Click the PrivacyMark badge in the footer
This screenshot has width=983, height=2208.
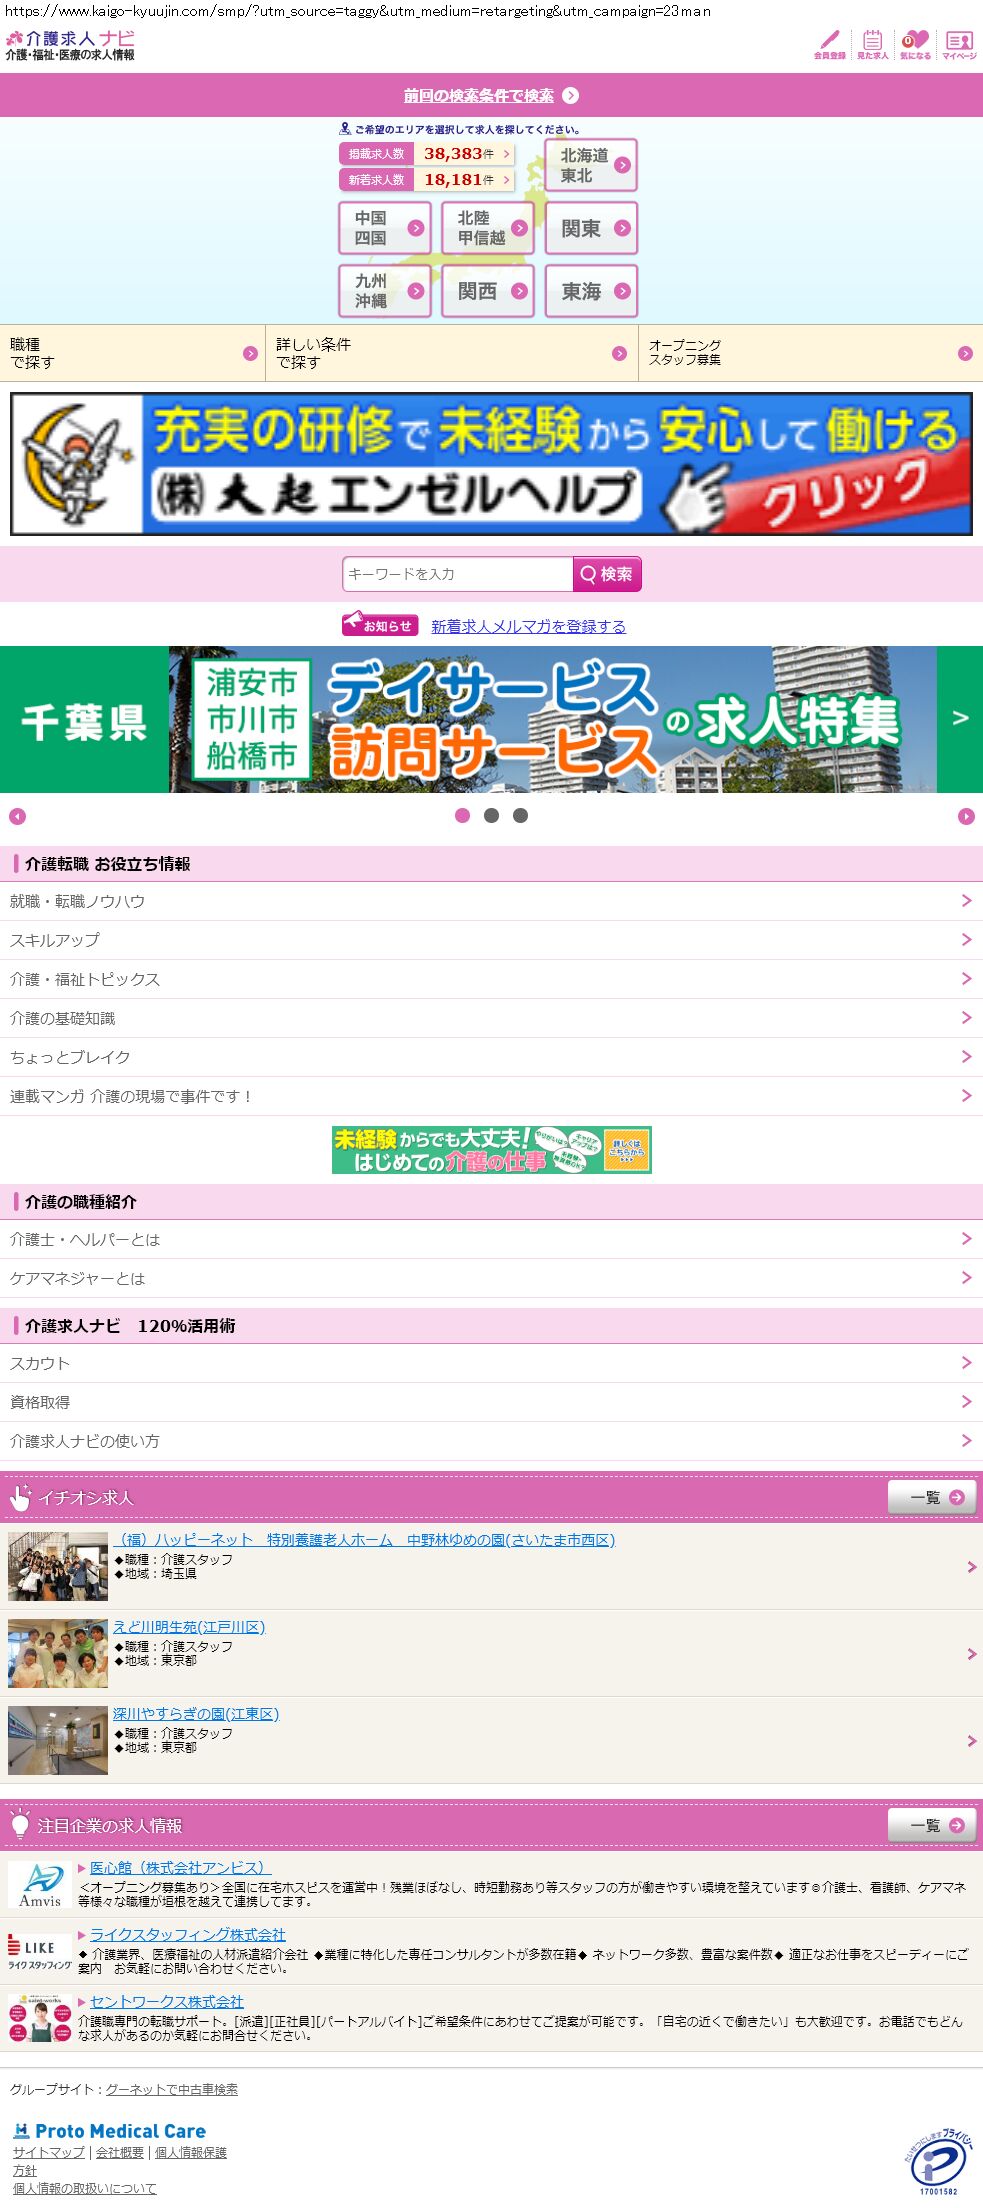(x=937, y=2162)
